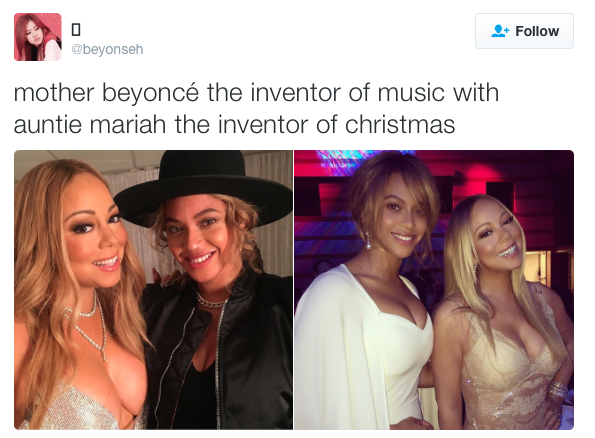Open the @beyonseh profile handle

pos(107,49)
